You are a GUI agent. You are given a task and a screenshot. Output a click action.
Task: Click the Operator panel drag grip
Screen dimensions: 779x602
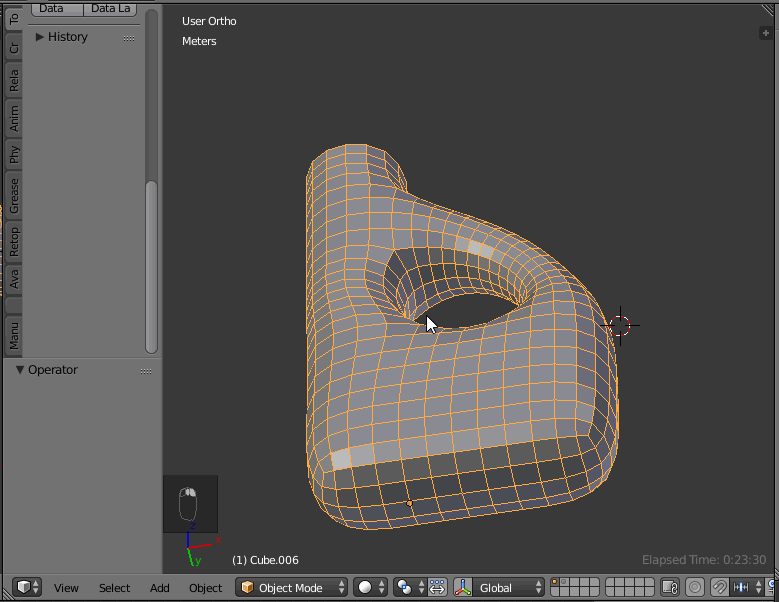tap(146, 371)
